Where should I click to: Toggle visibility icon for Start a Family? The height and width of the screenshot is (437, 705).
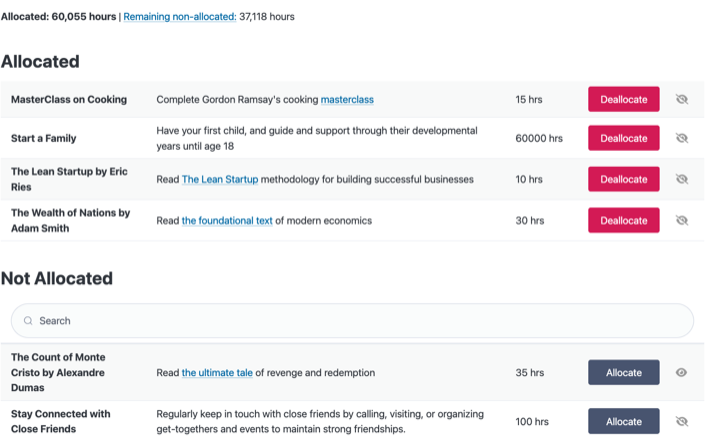(x=682, y=138)
